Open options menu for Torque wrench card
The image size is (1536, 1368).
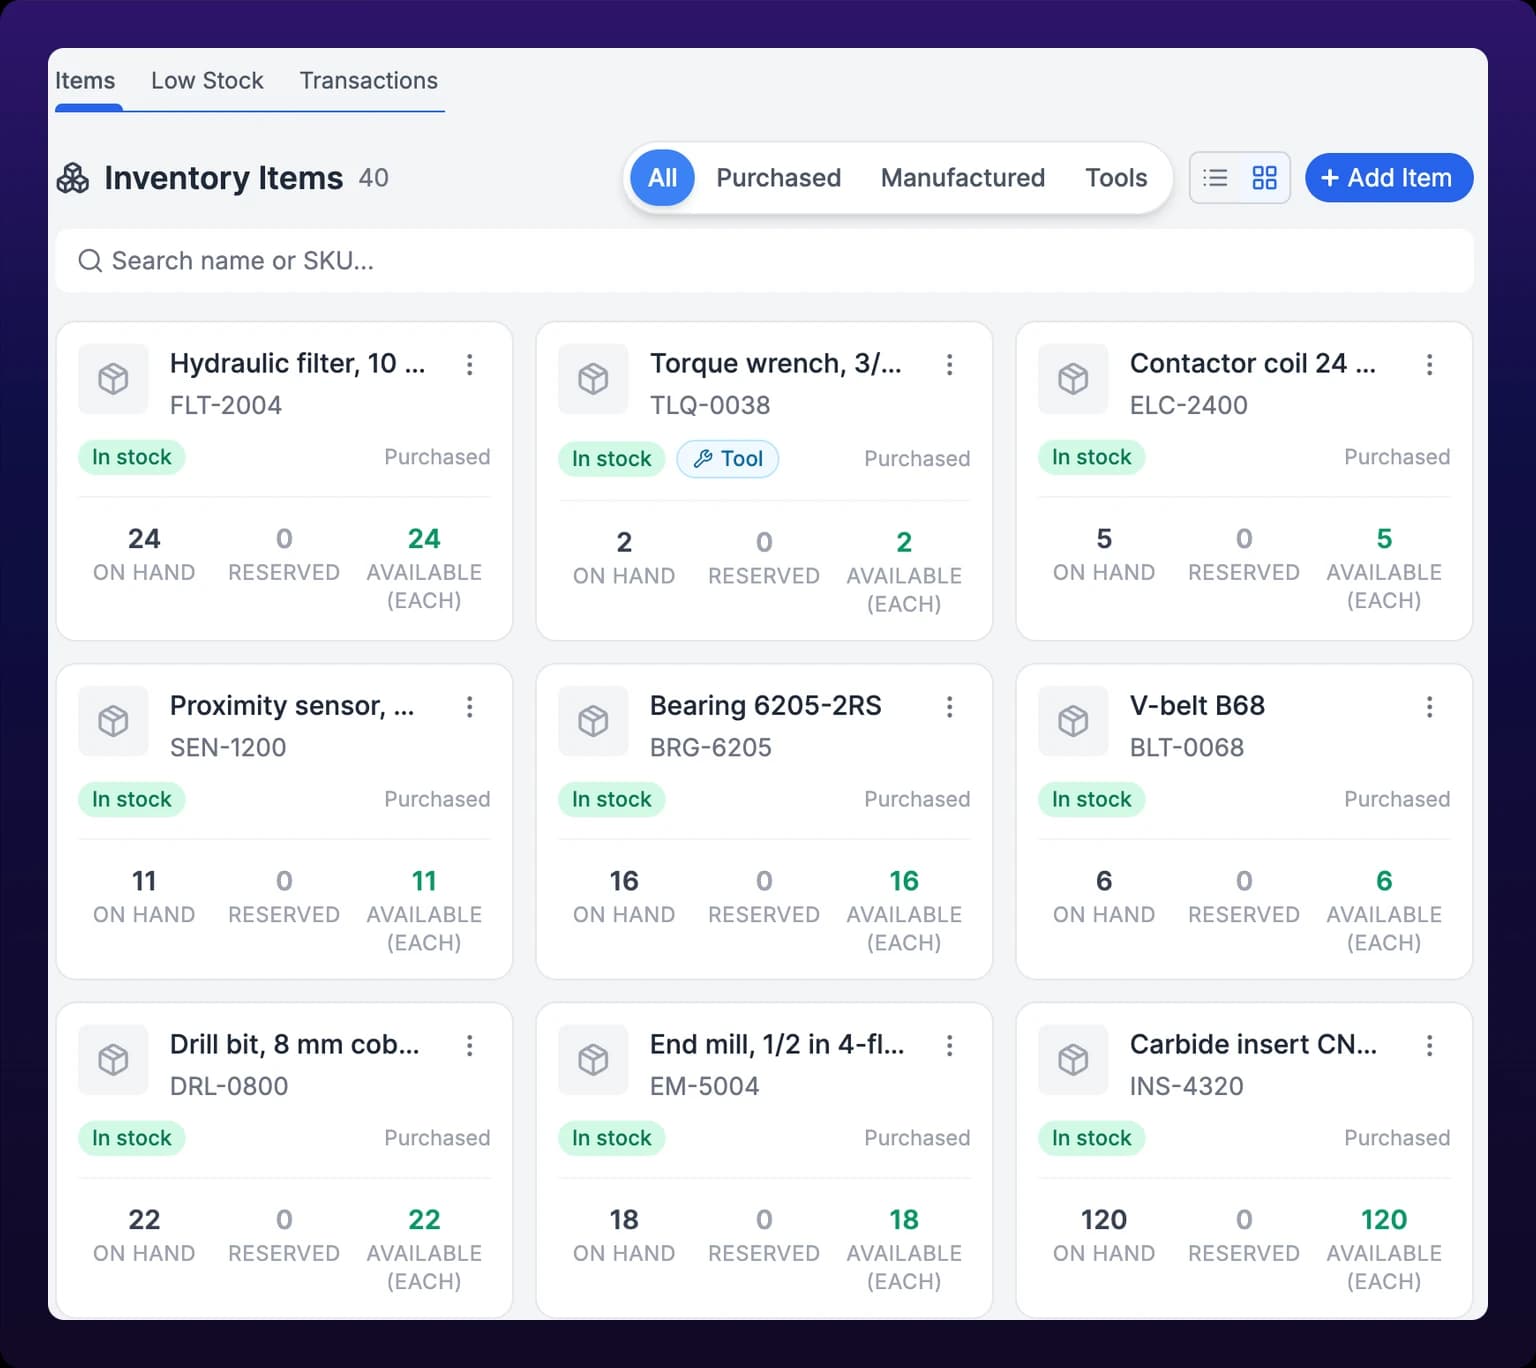[x=949, y=365]
